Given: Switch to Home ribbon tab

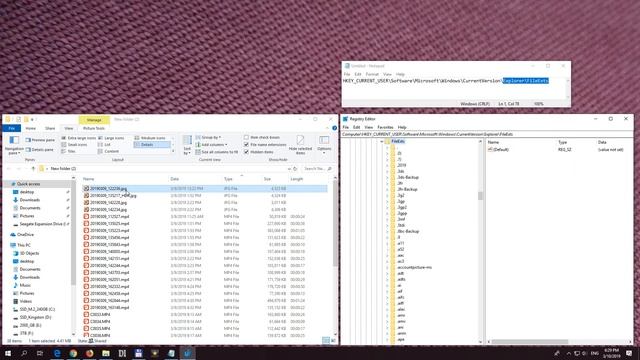Looking at the screenshot, I should (31, 128).
